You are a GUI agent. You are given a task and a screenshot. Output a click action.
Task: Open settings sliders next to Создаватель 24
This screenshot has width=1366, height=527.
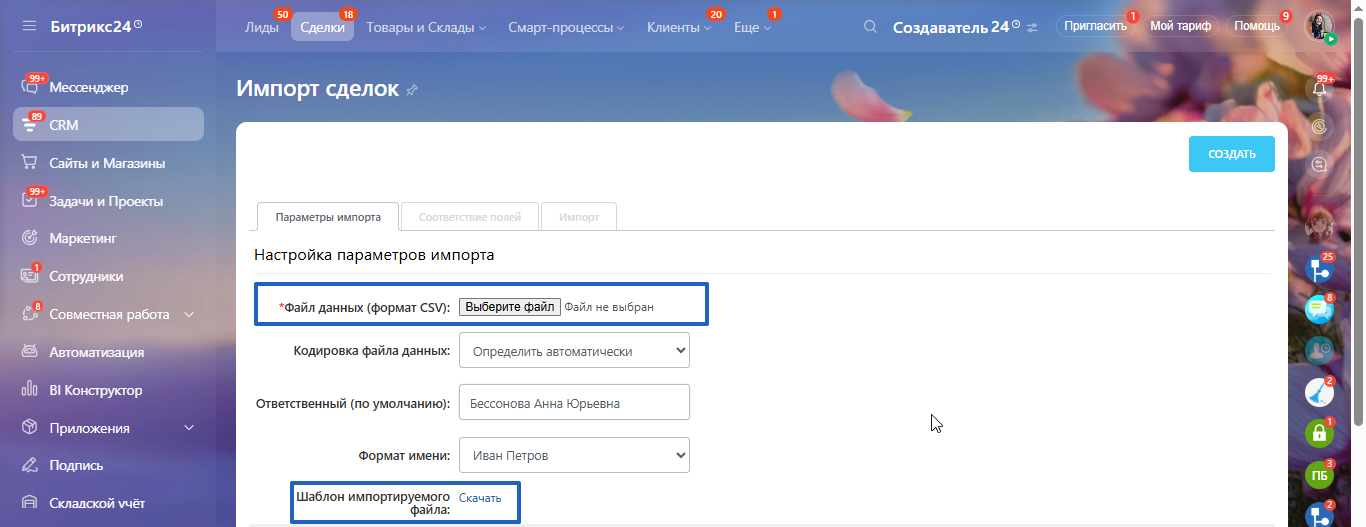coord(1032,27)
